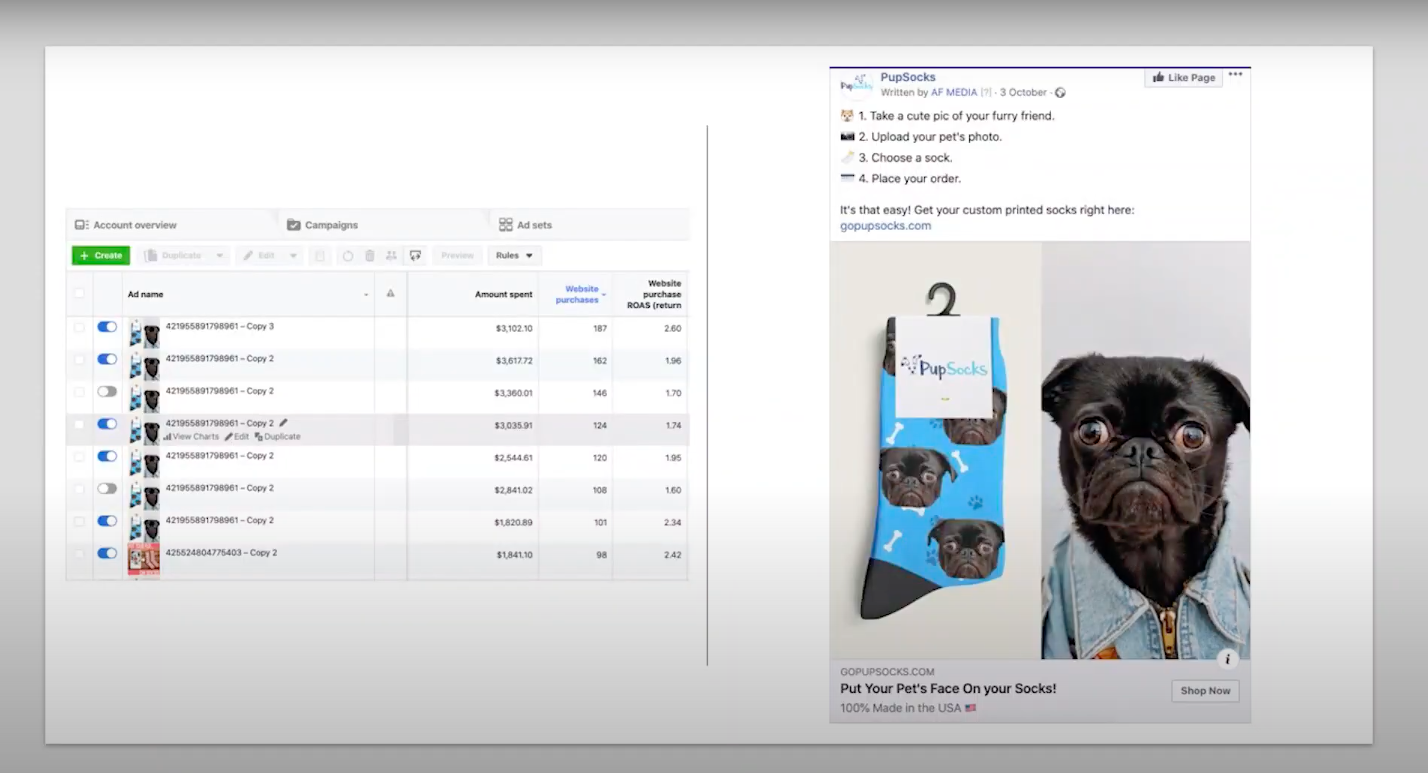Image resolution: width=1428 pixels, height=773 pixels.
Task: Click the pug in denim jacket photo
Action: [1146, 450]
